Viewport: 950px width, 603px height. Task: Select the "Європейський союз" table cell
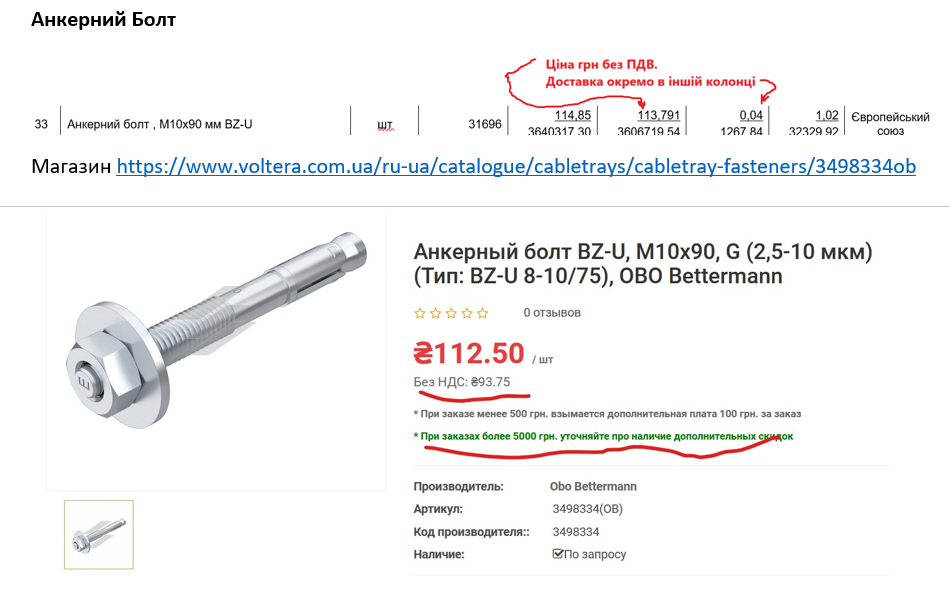(x=890, y=123)
